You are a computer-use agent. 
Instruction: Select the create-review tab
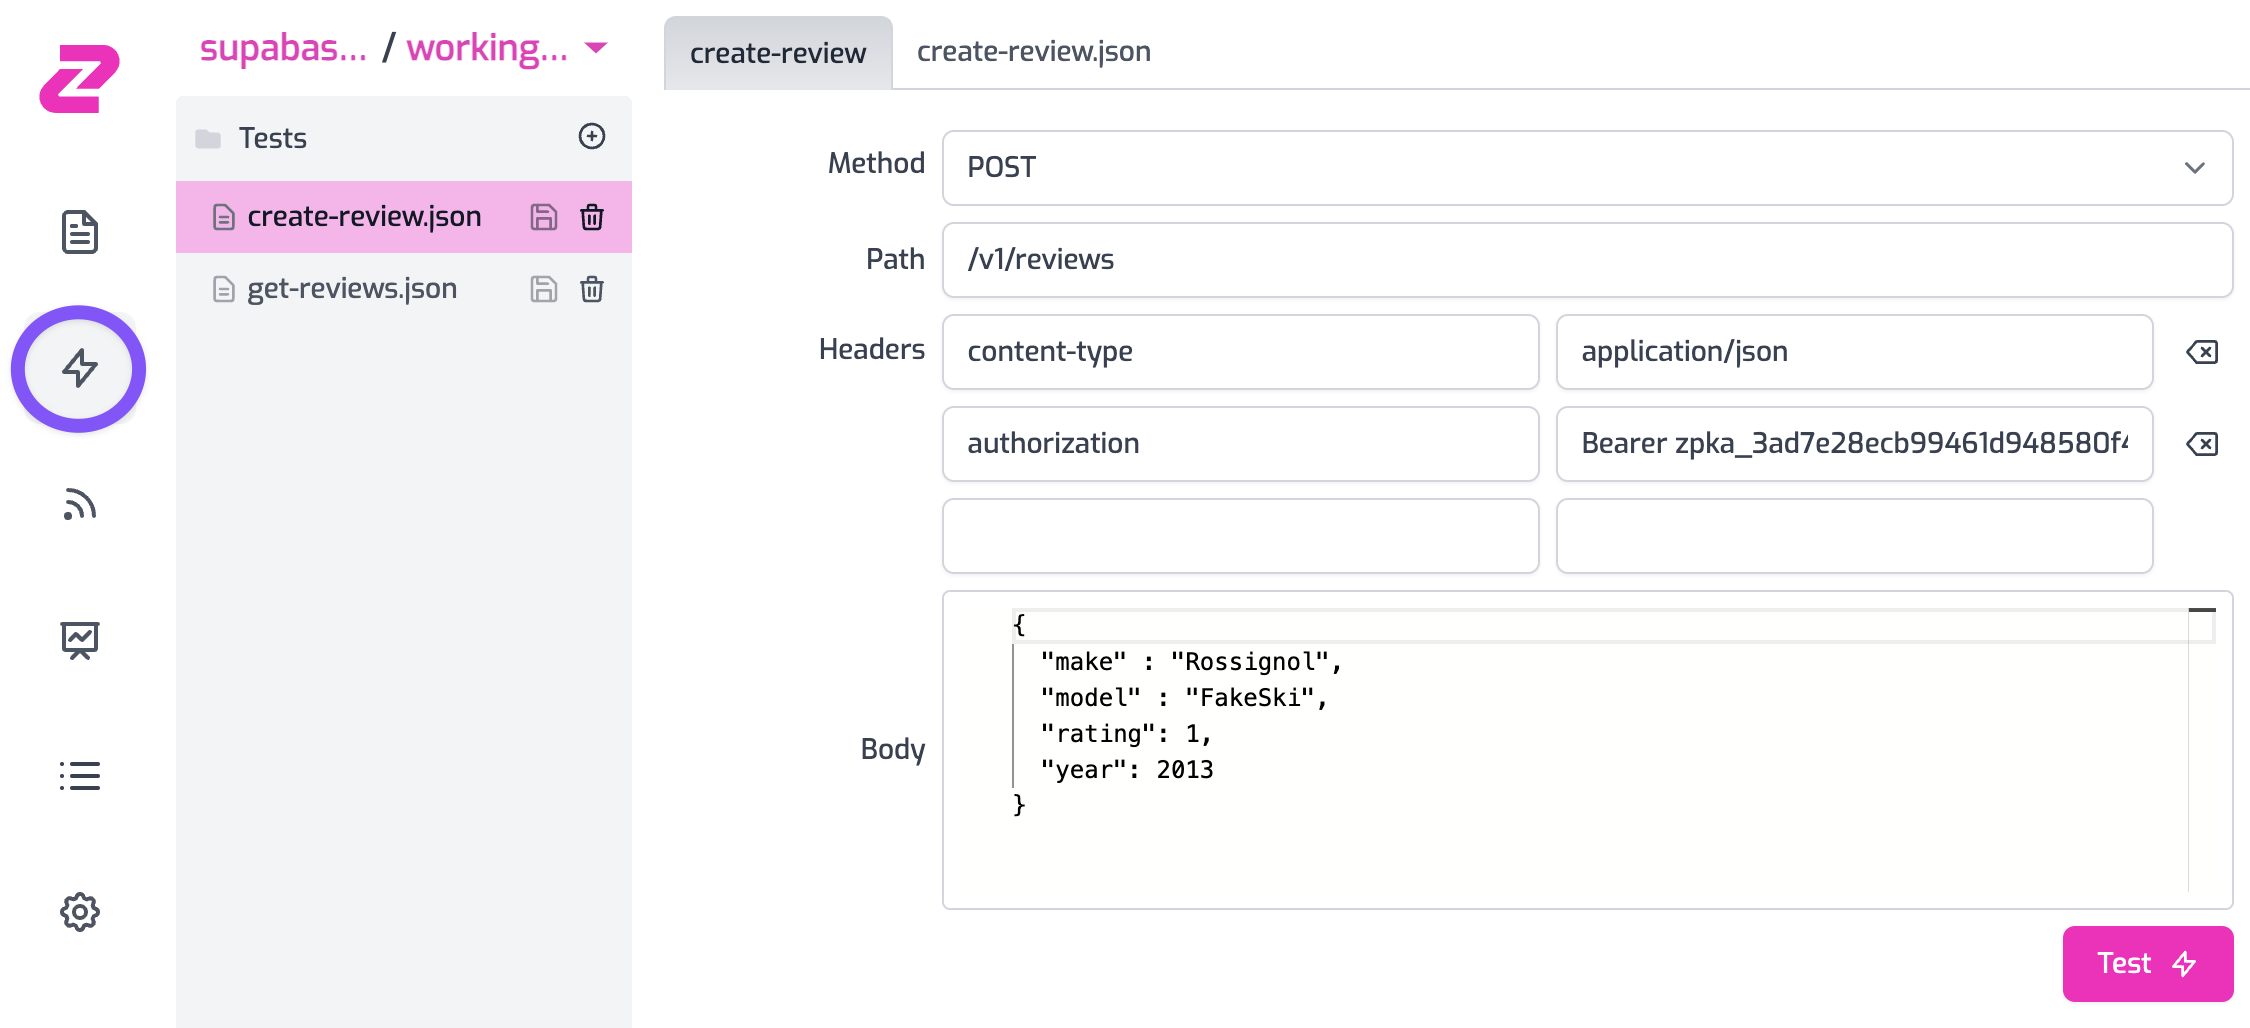(x=777, y=53)
